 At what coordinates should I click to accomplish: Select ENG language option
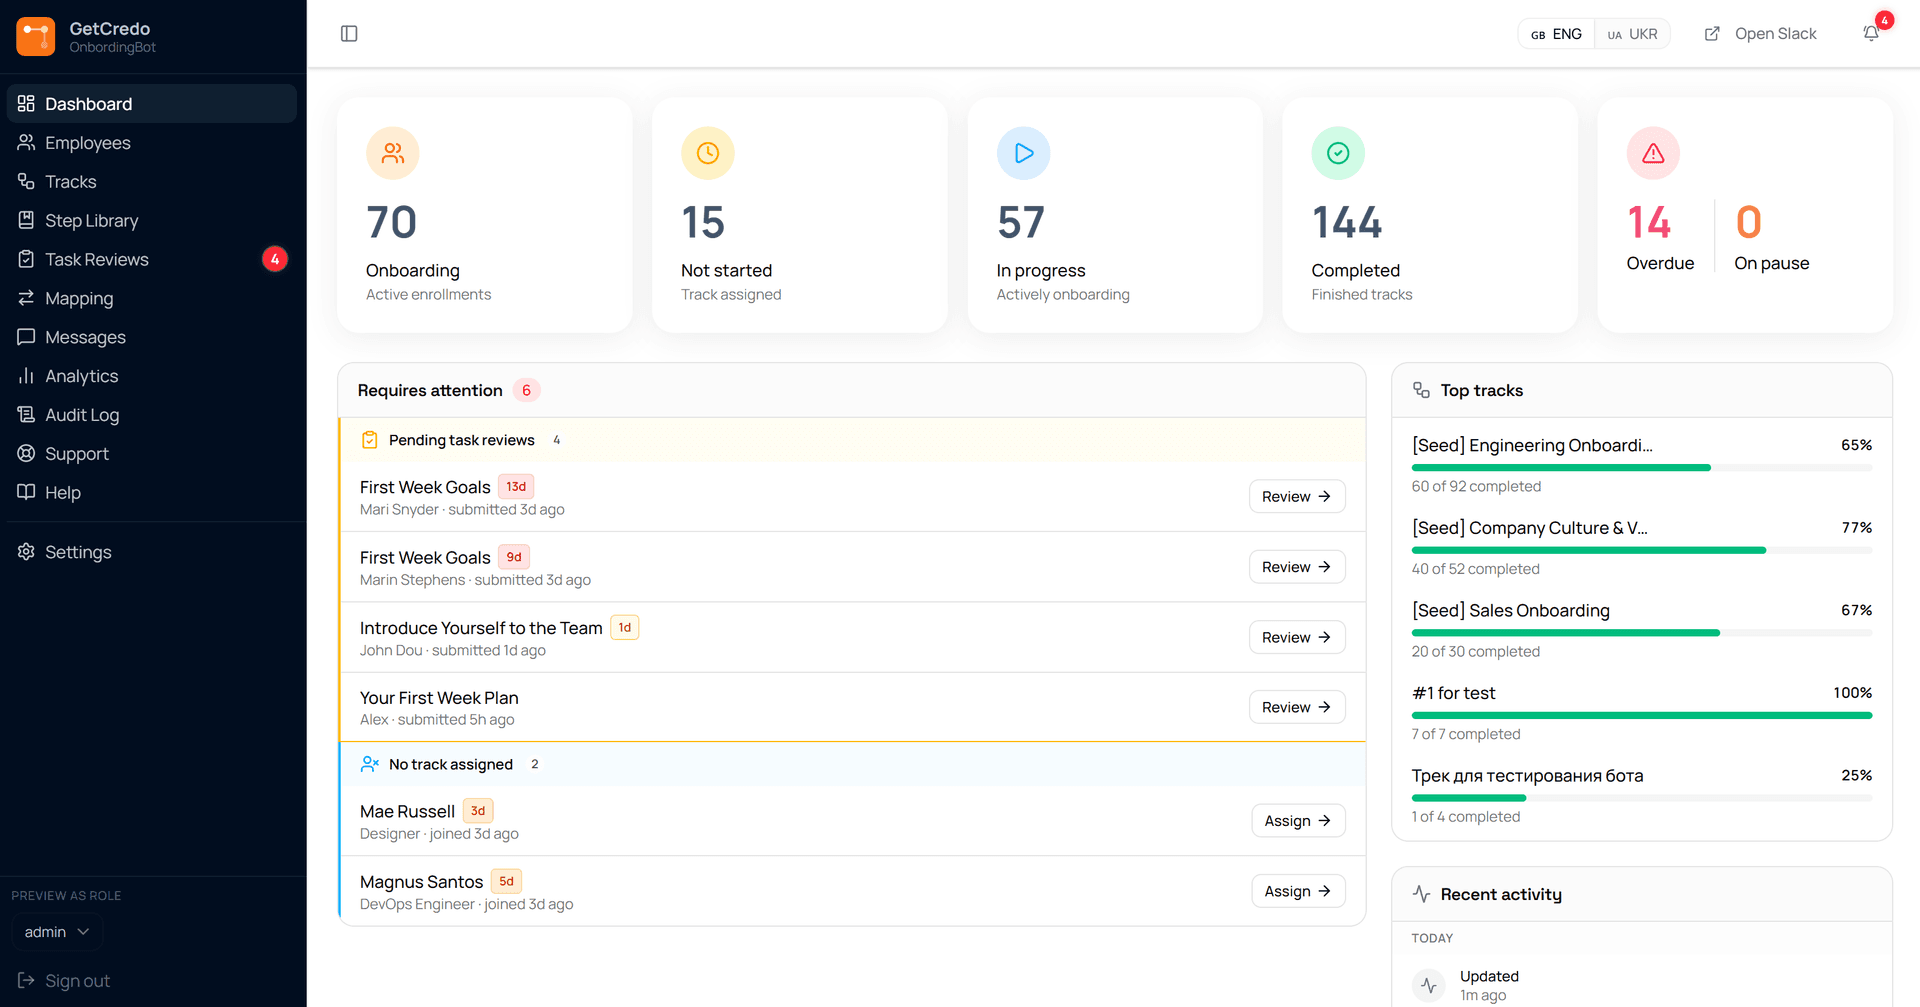coord(1556,34)
